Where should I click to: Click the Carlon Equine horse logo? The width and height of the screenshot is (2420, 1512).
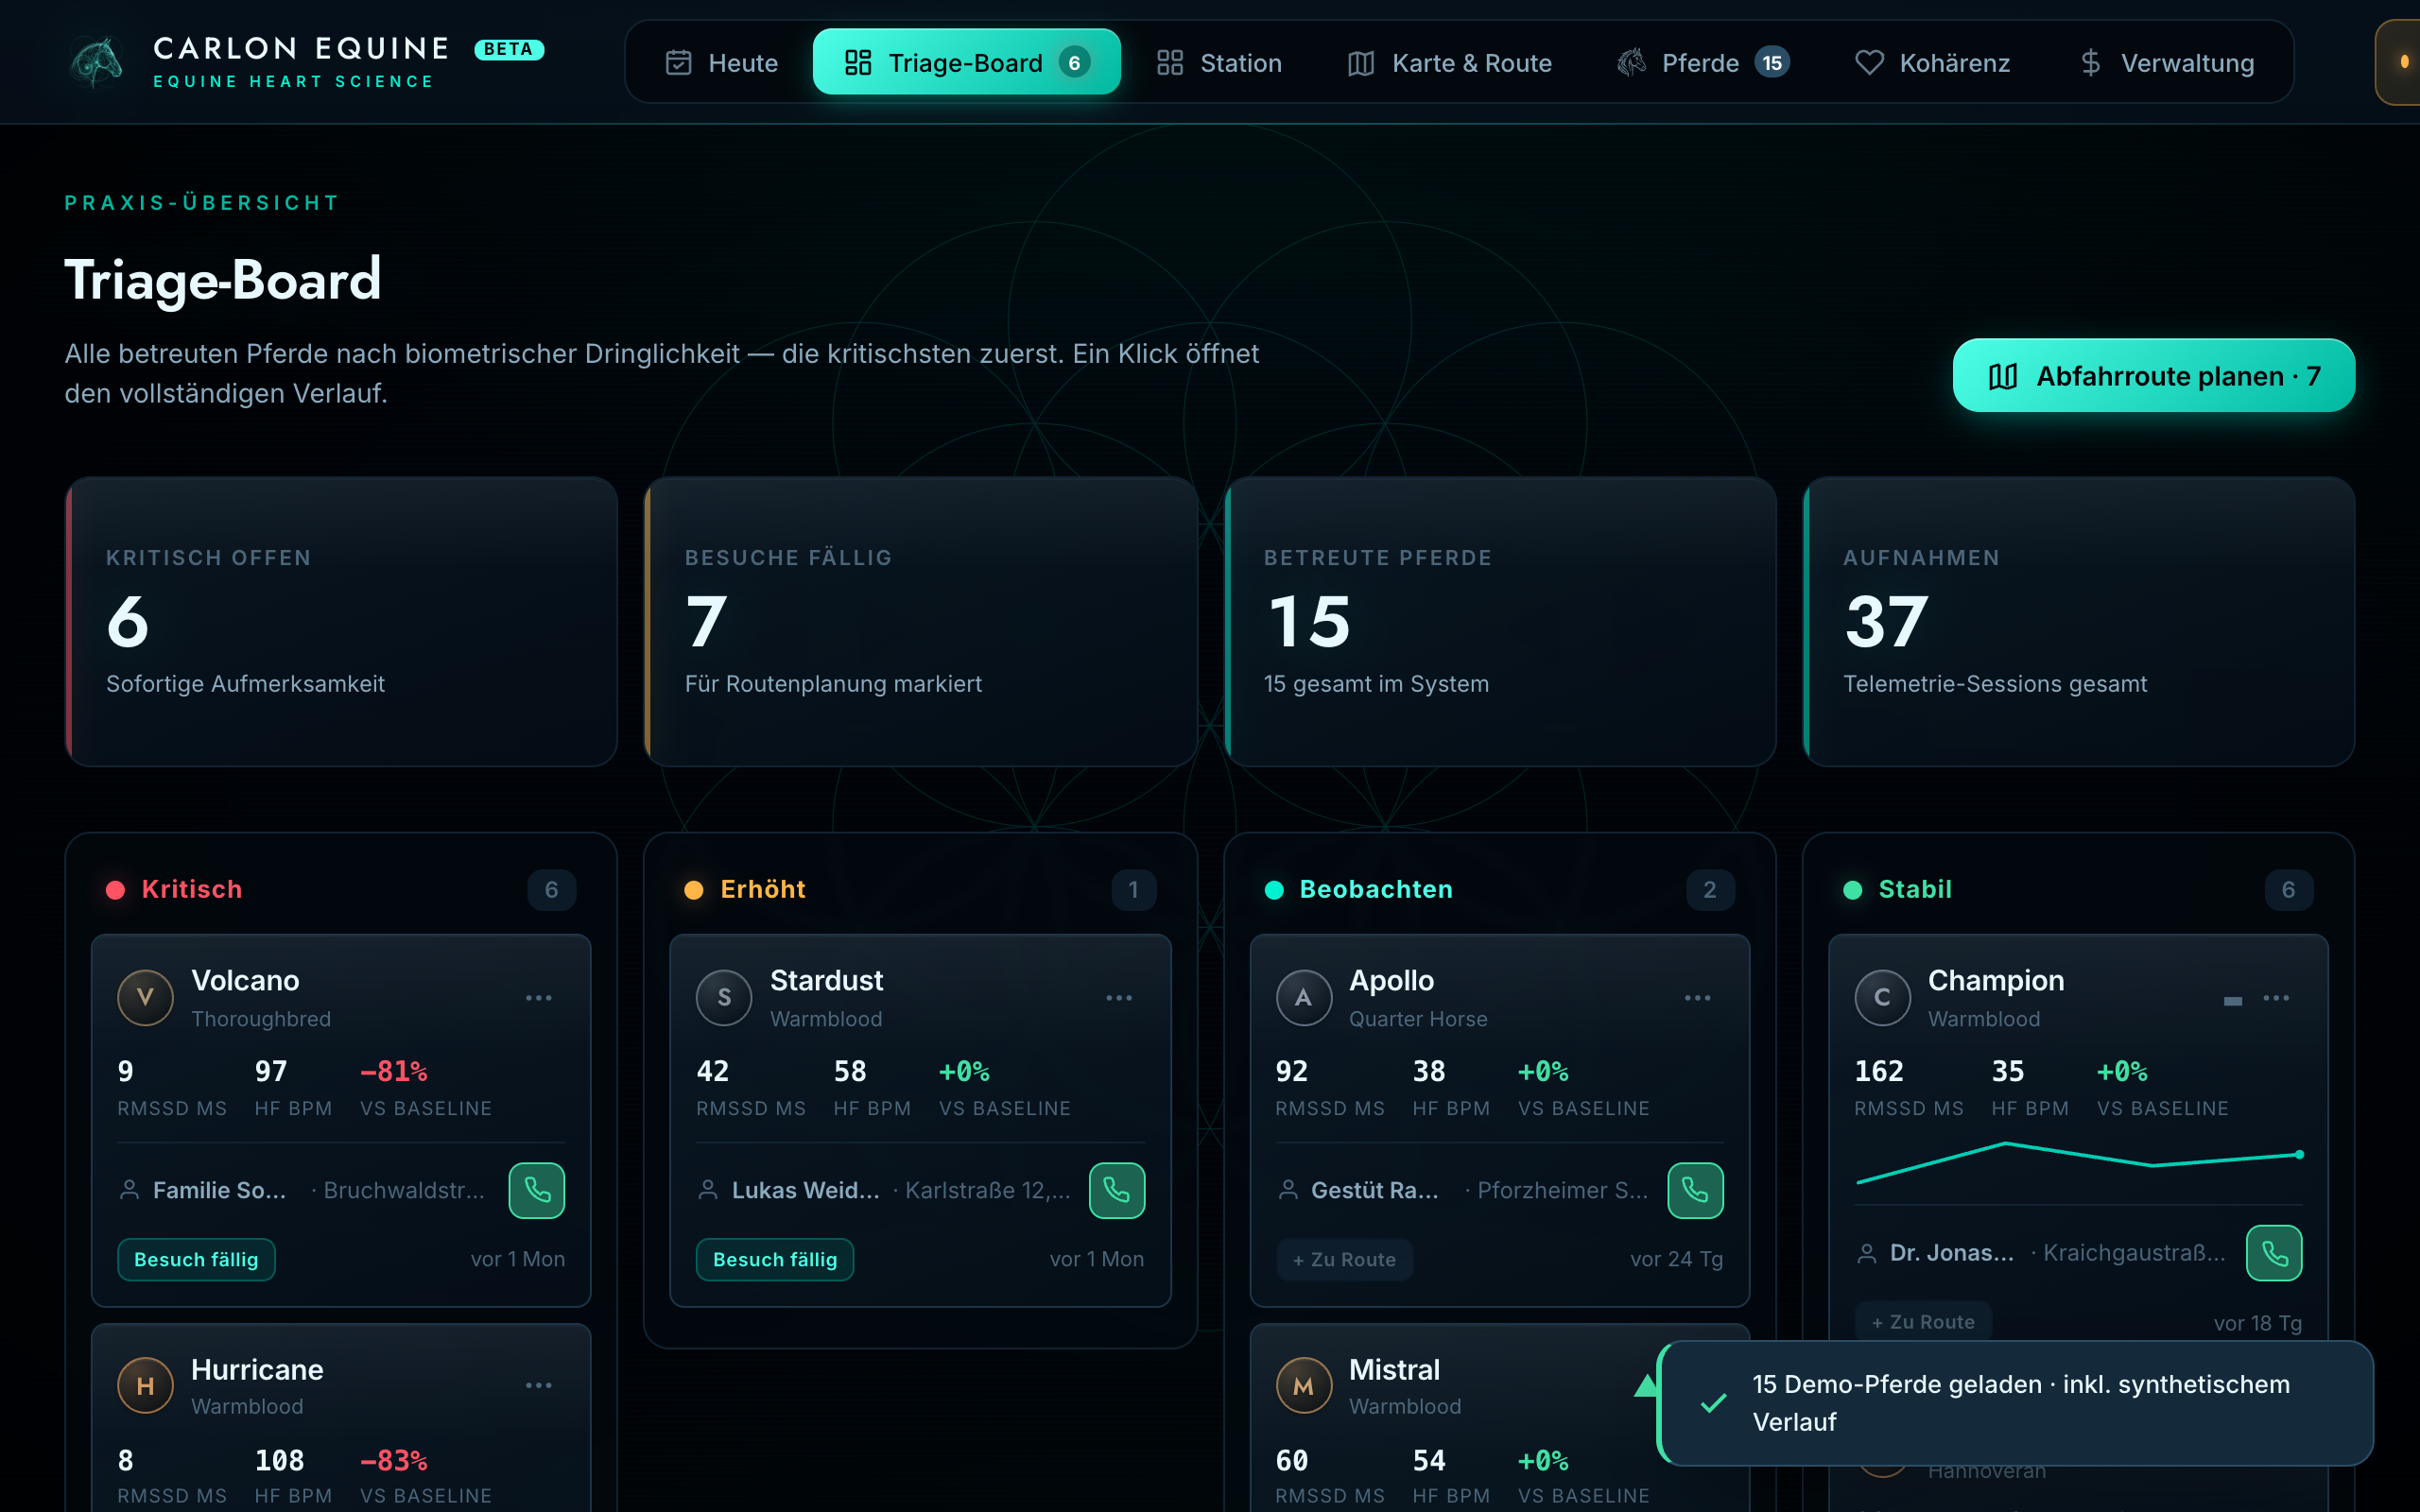point(97,62)
